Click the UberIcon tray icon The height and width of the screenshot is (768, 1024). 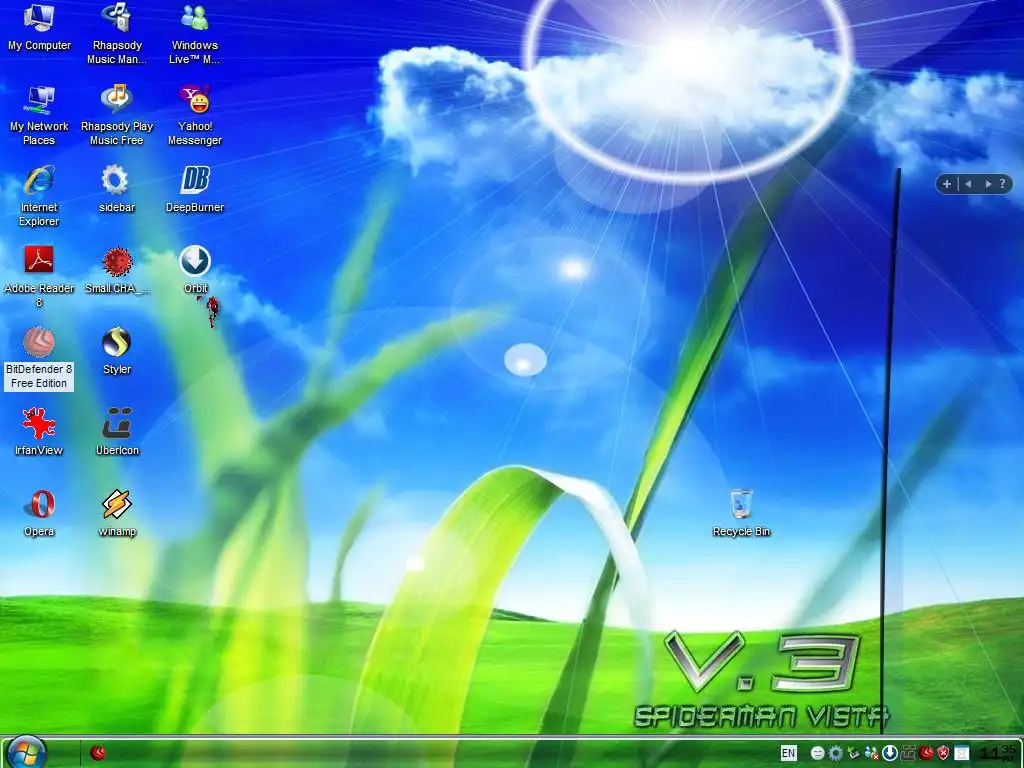(908, 753)
